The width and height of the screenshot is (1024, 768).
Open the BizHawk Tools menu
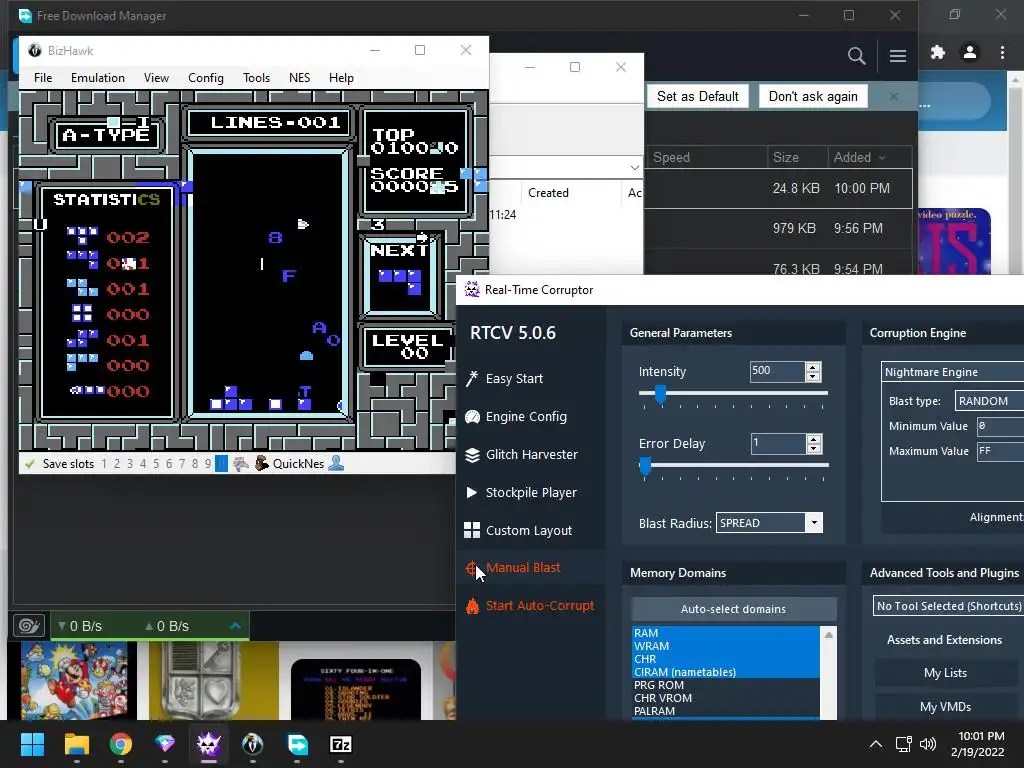[x=256, y=78]
